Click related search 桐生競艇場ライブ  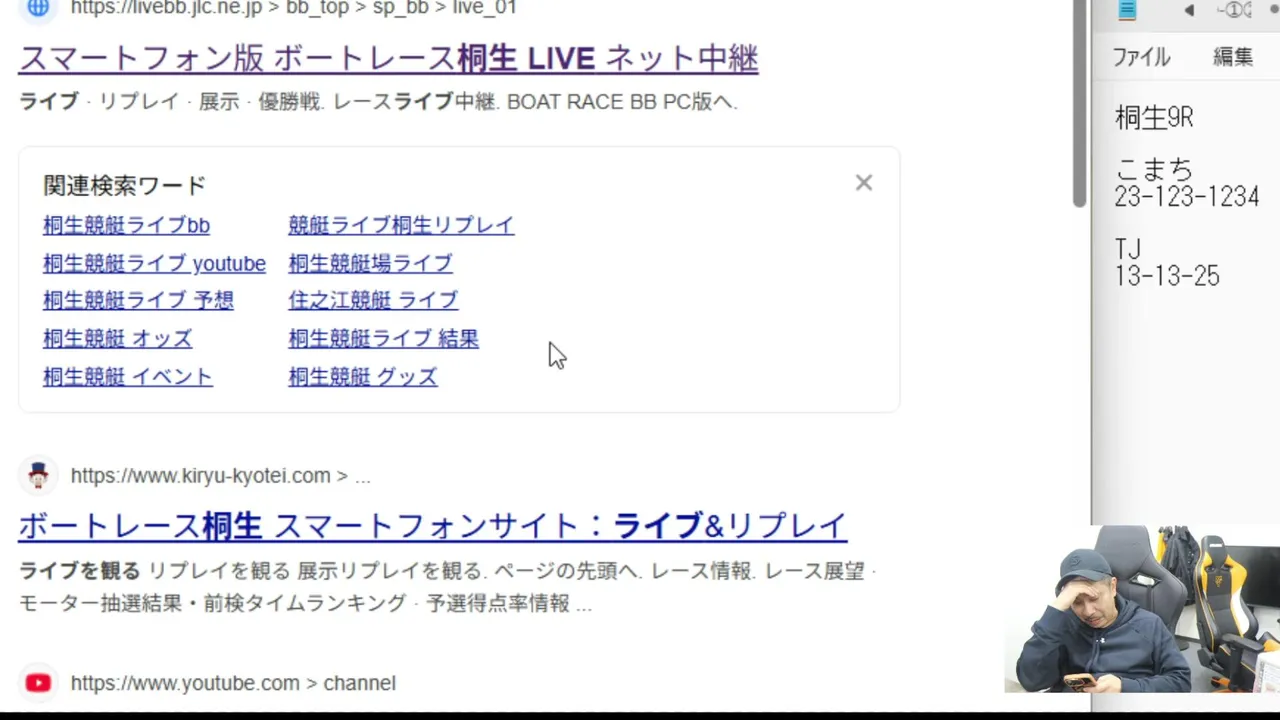370,263
